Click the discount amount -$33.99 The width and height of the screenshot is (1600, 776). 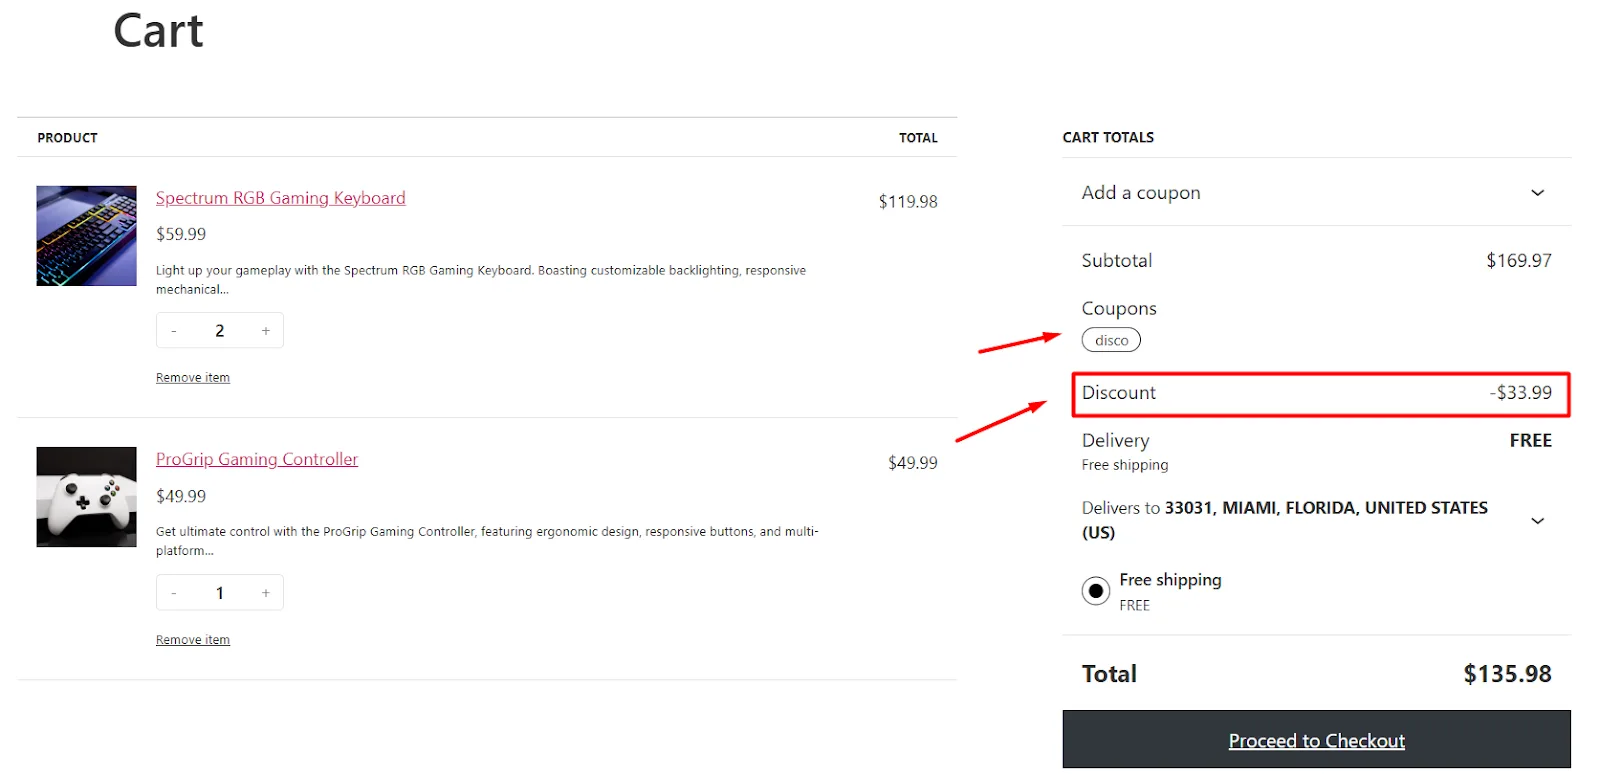click(1520, 393)
